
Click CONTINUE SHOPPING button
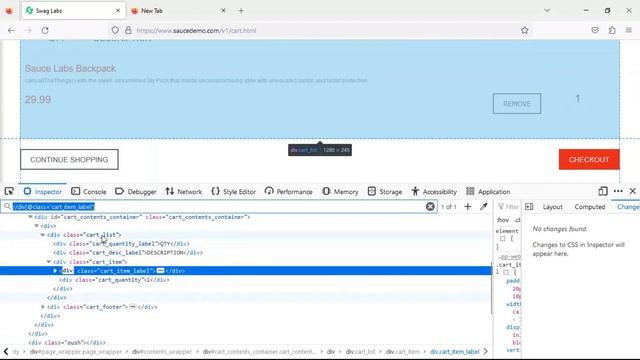click(x=69, y=160)
